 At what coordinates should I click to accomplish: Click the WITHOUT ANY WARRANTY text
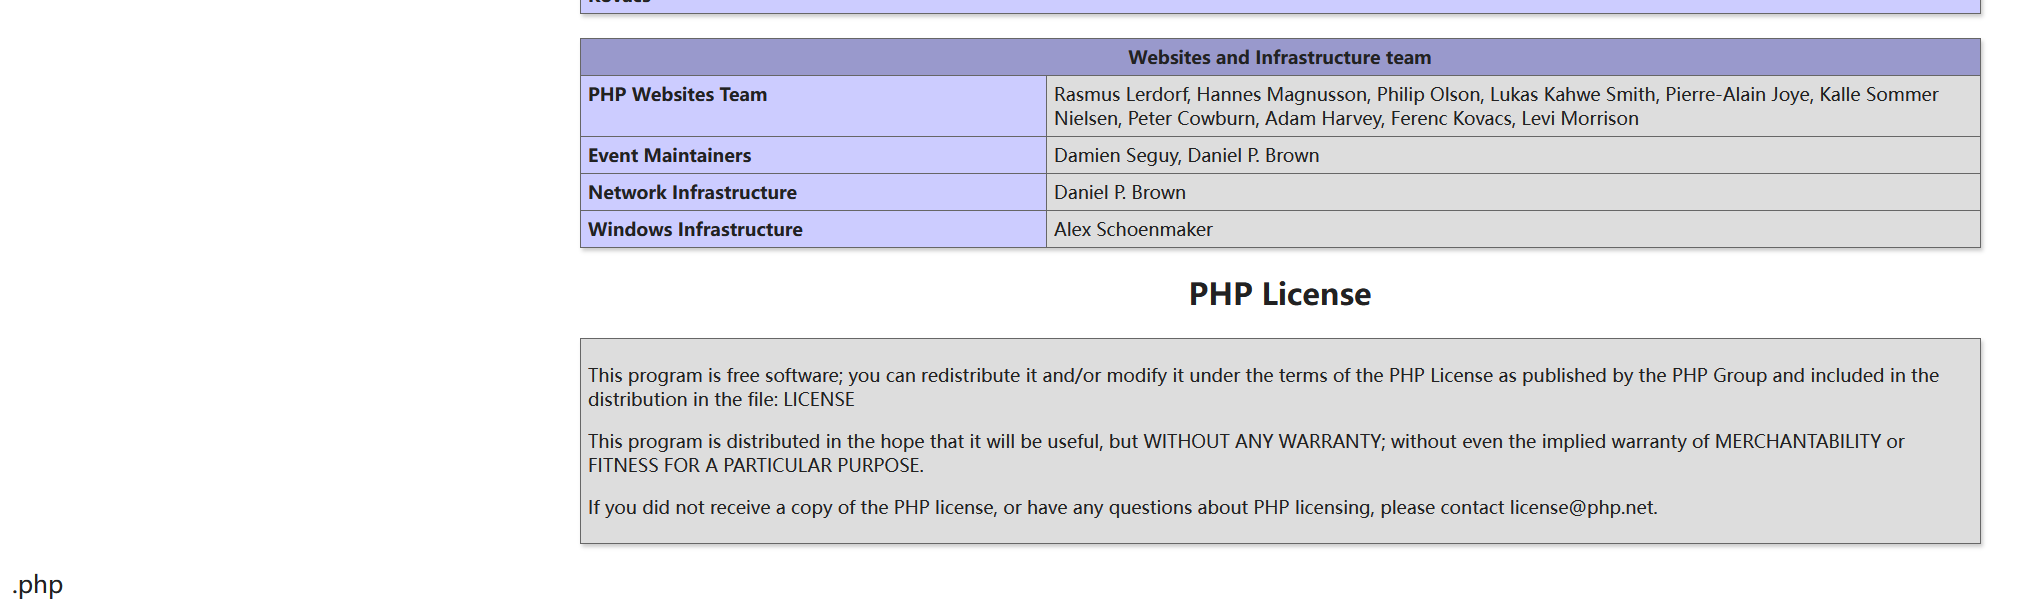point(1263,442)
